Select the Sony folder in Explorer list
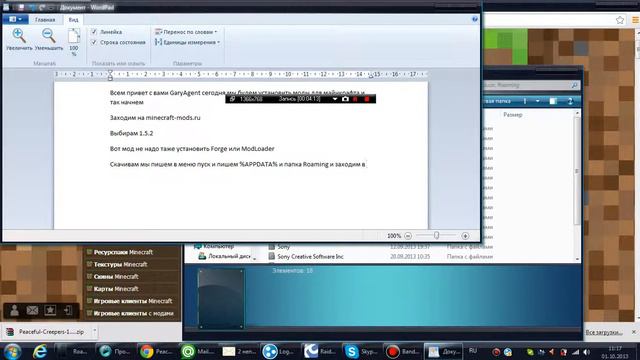The image size is (640, 360). coord(279,247)
